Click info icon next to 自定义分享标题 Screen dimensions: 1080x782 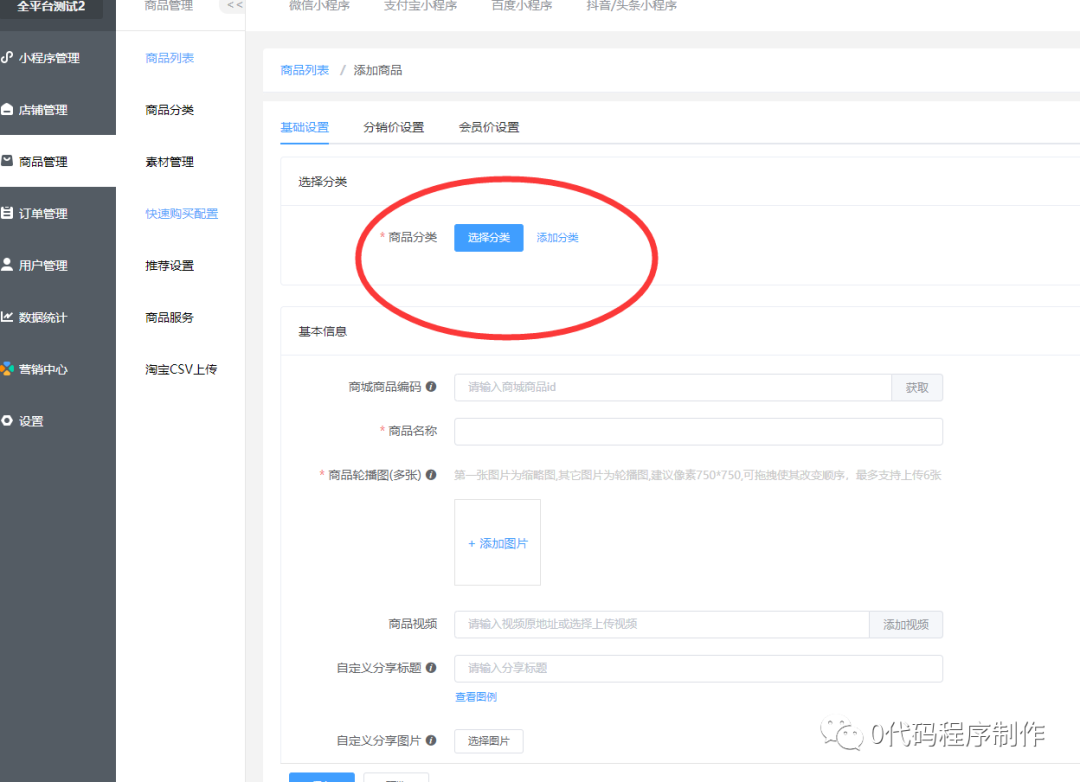(431, 668)
